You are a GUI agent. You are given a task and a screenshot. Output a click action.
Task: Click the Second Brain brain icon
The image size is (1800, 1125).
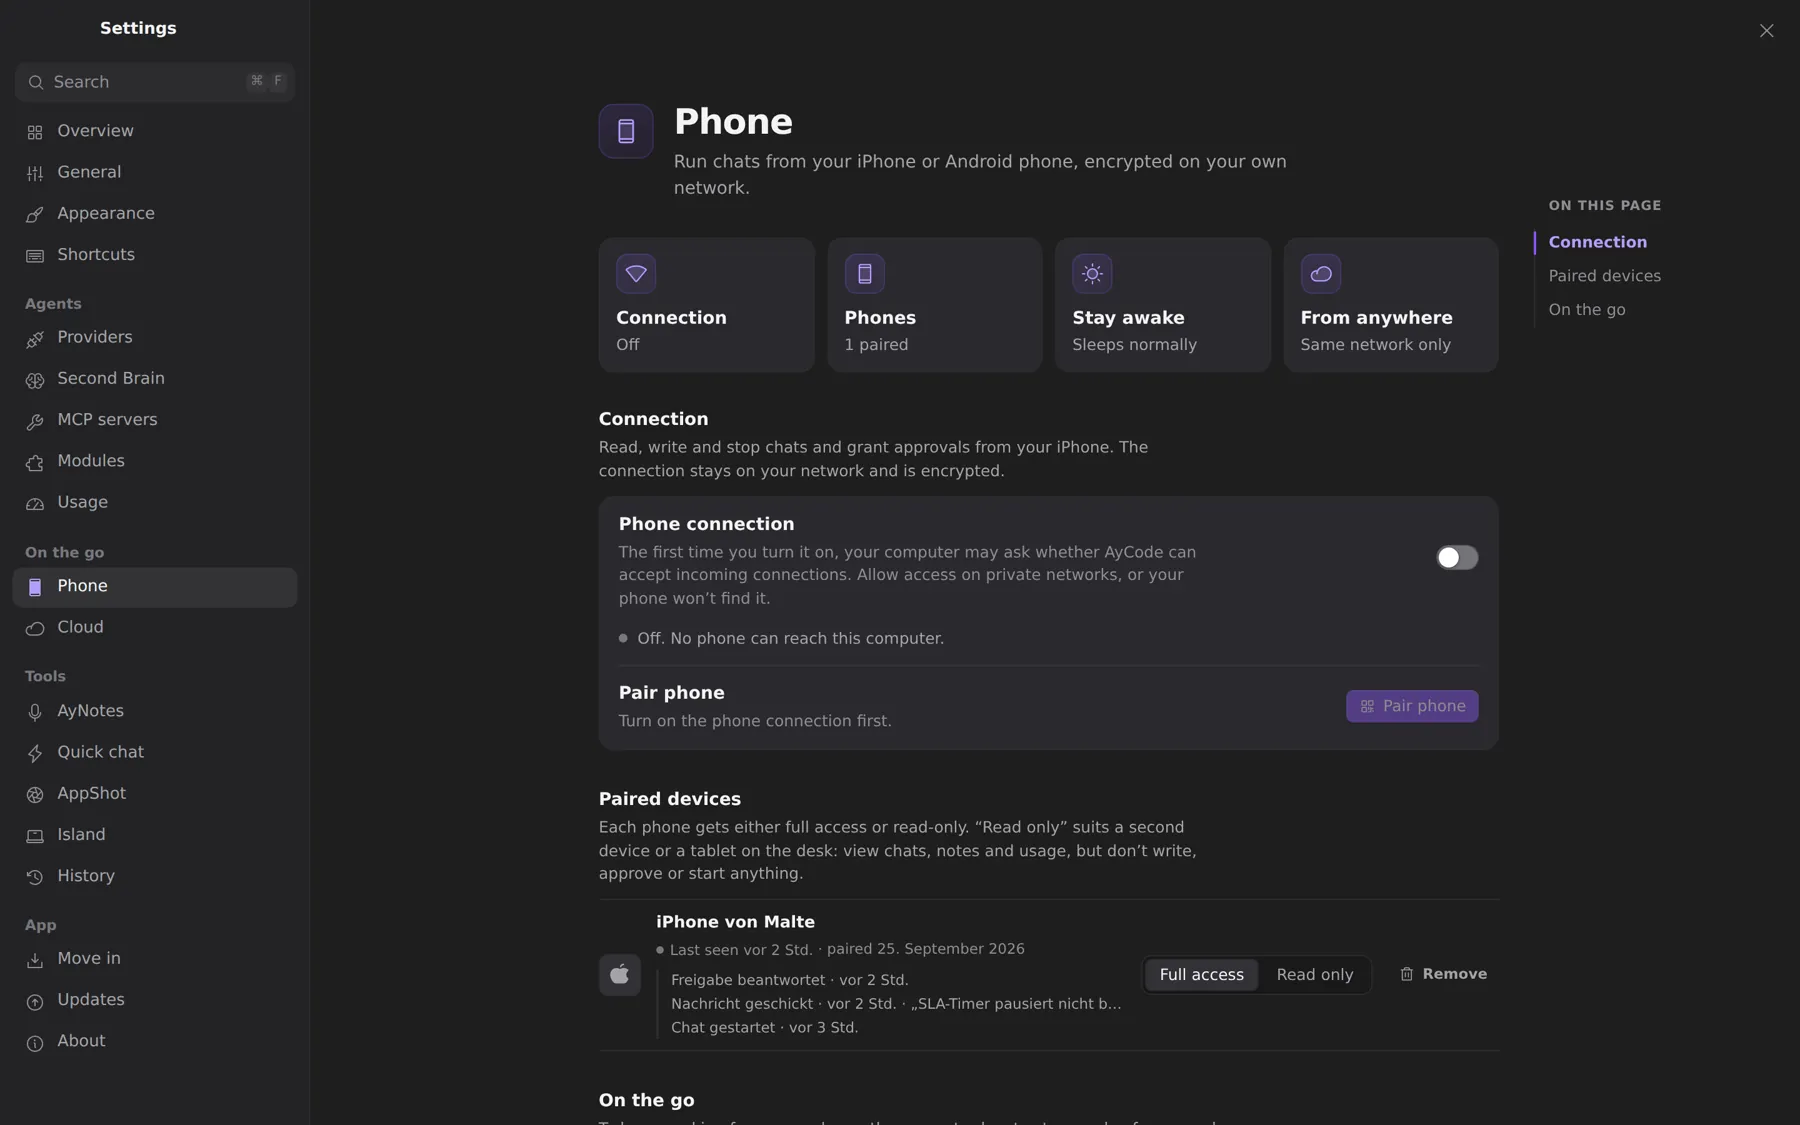[35, 380]
